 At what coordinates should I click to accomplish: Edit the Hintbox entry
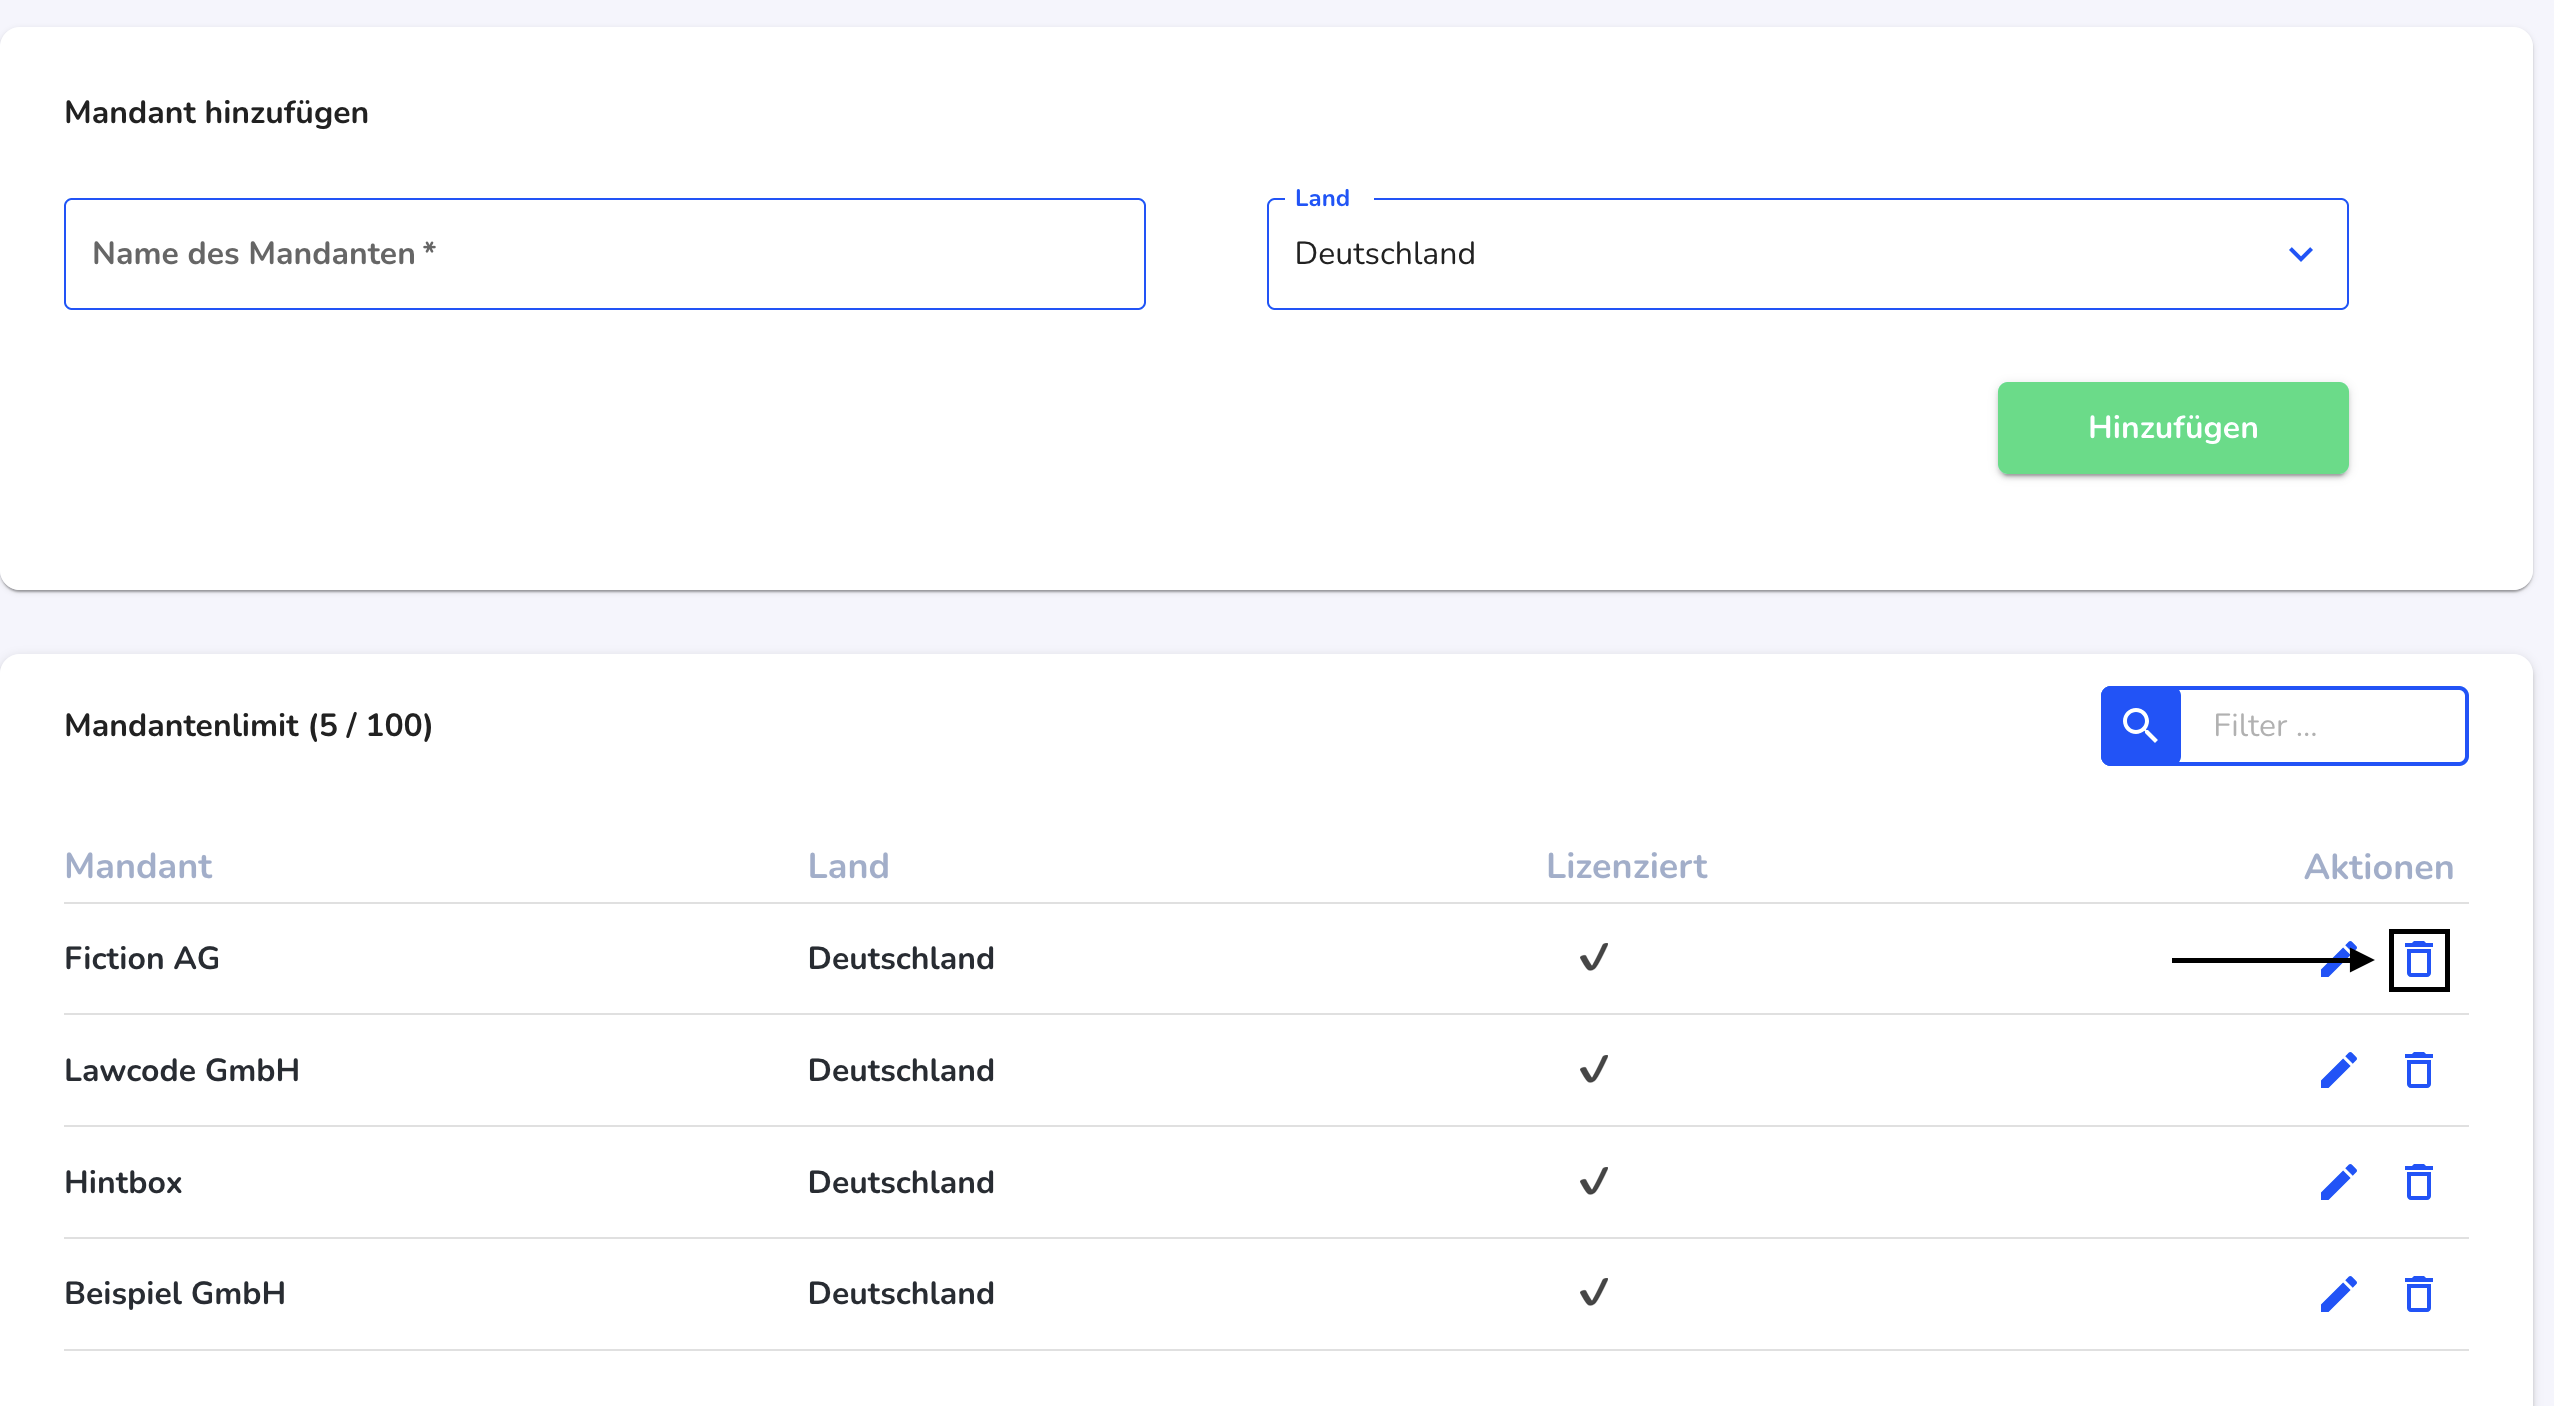tap(2339, 1182)
